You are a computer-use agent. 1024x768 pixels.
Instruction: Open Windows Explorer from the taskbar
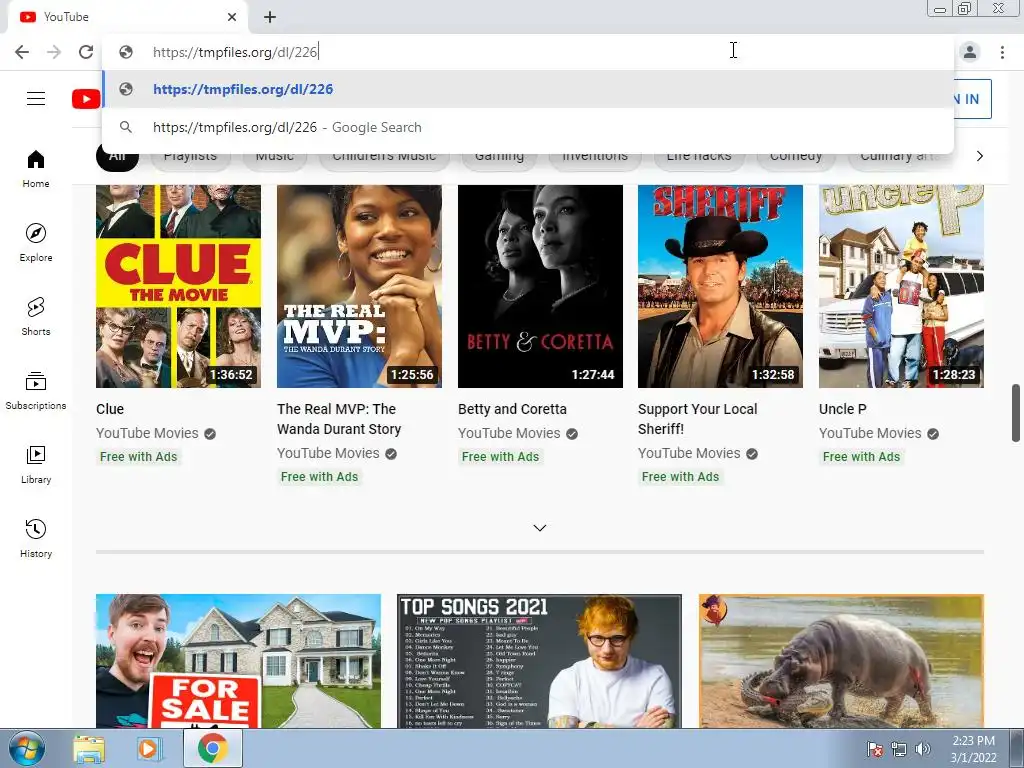click(x=88, y=749)
